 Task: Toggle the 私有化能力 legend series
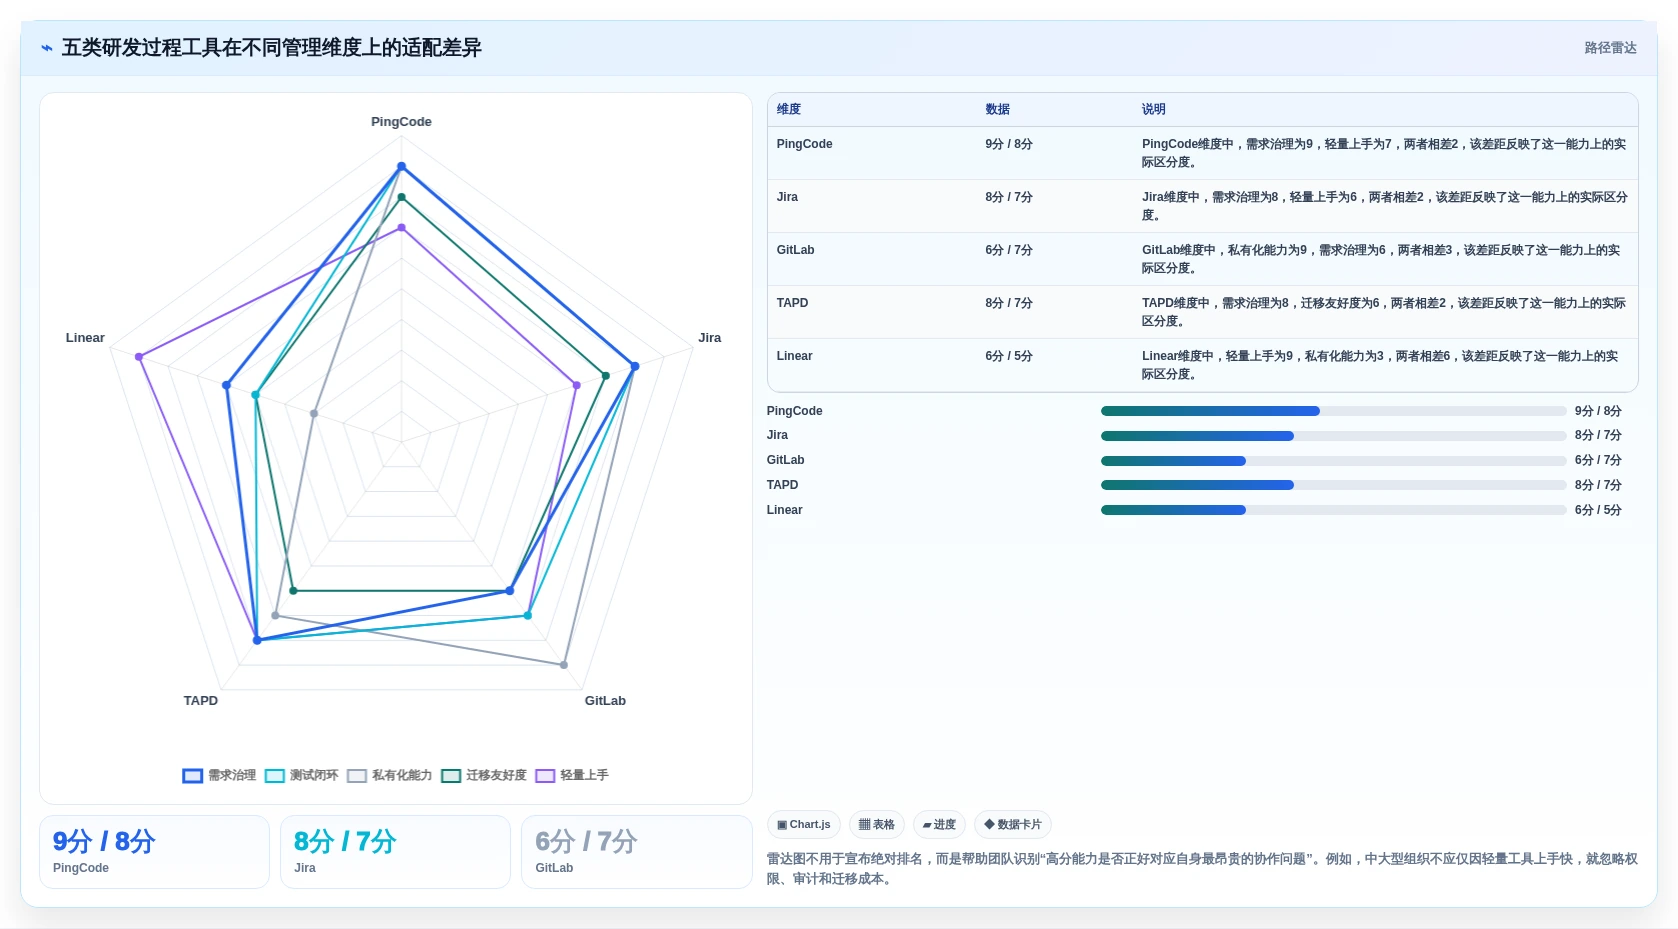click(389, 775)
